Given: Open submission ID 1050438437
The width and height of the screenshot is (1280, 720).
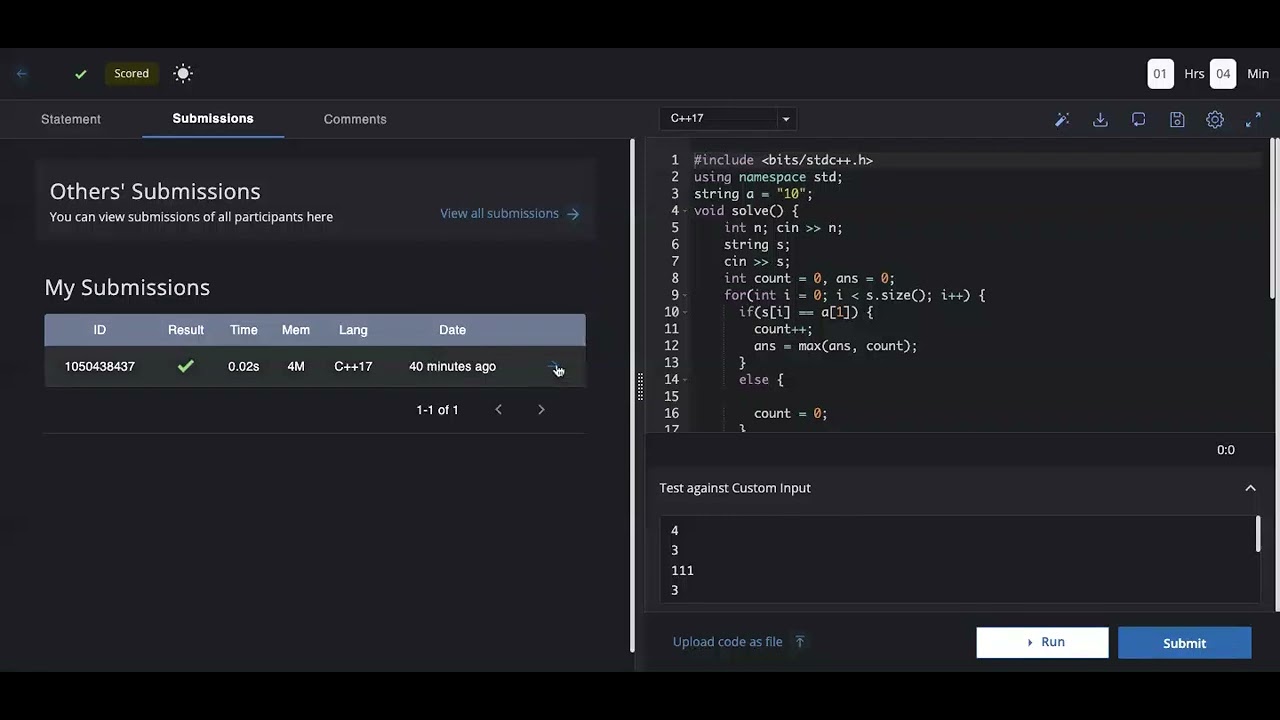Looking at the screenshot, I should pos(100,366).
